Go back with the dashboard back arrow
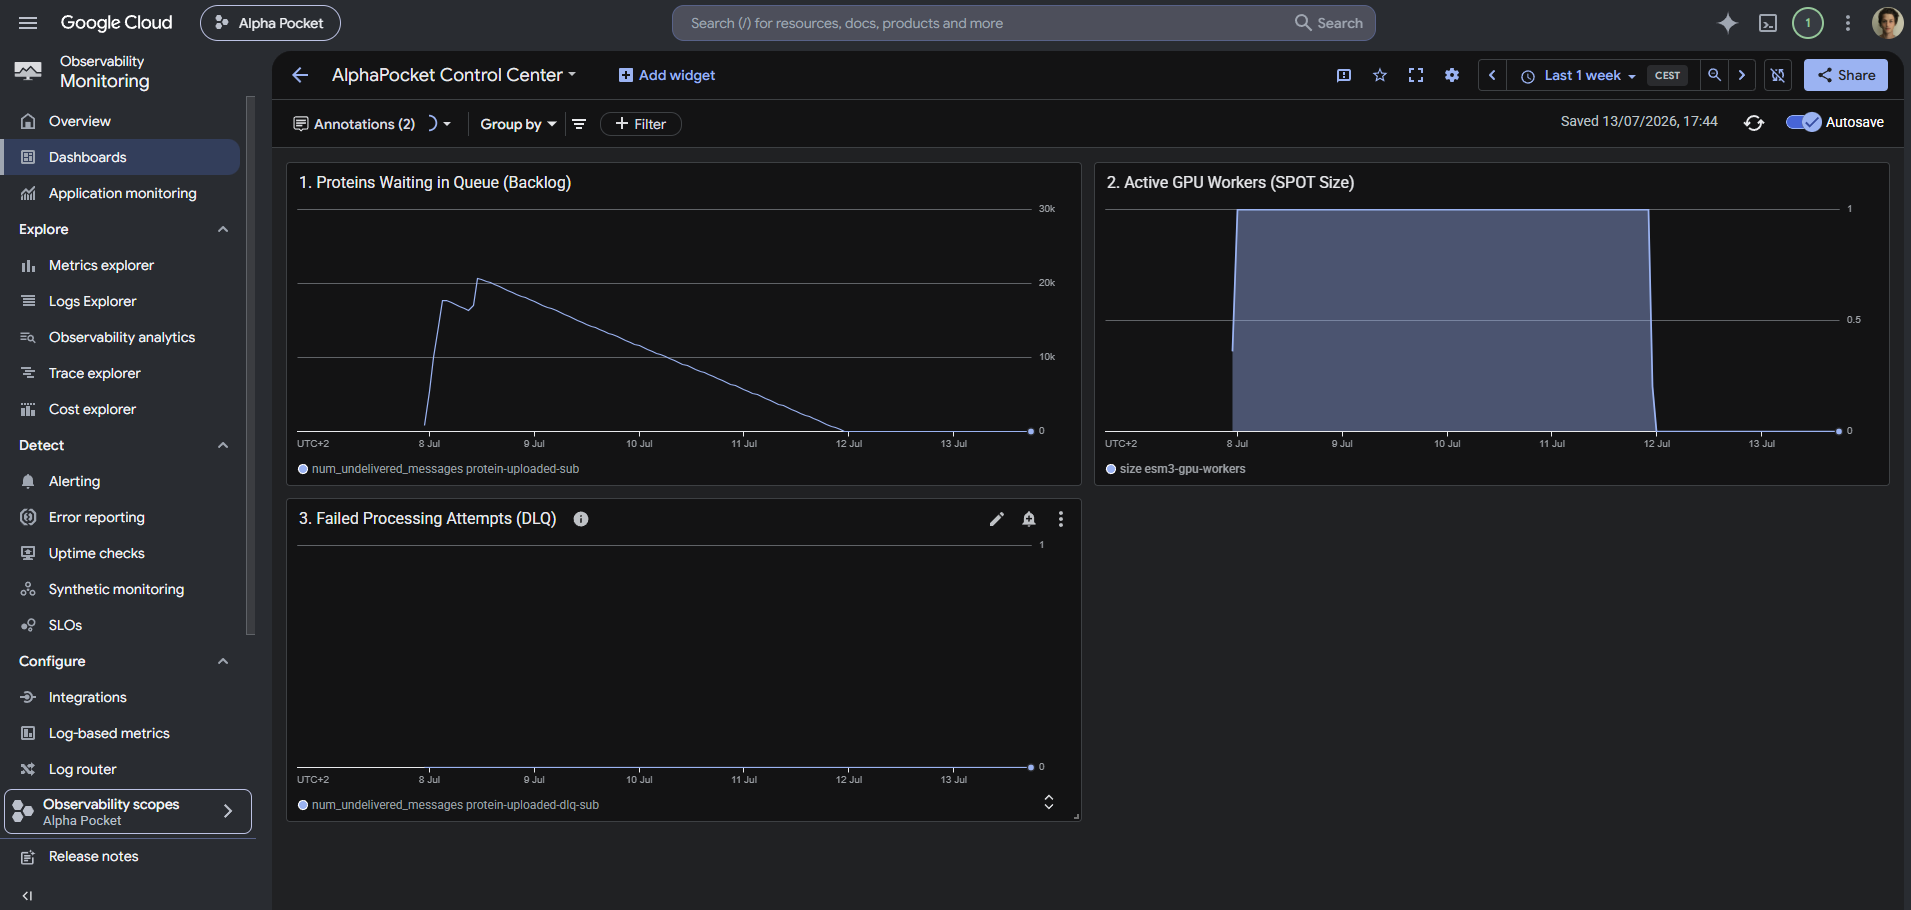Viewport: 1911px width, 910px height. click(300, 75)
